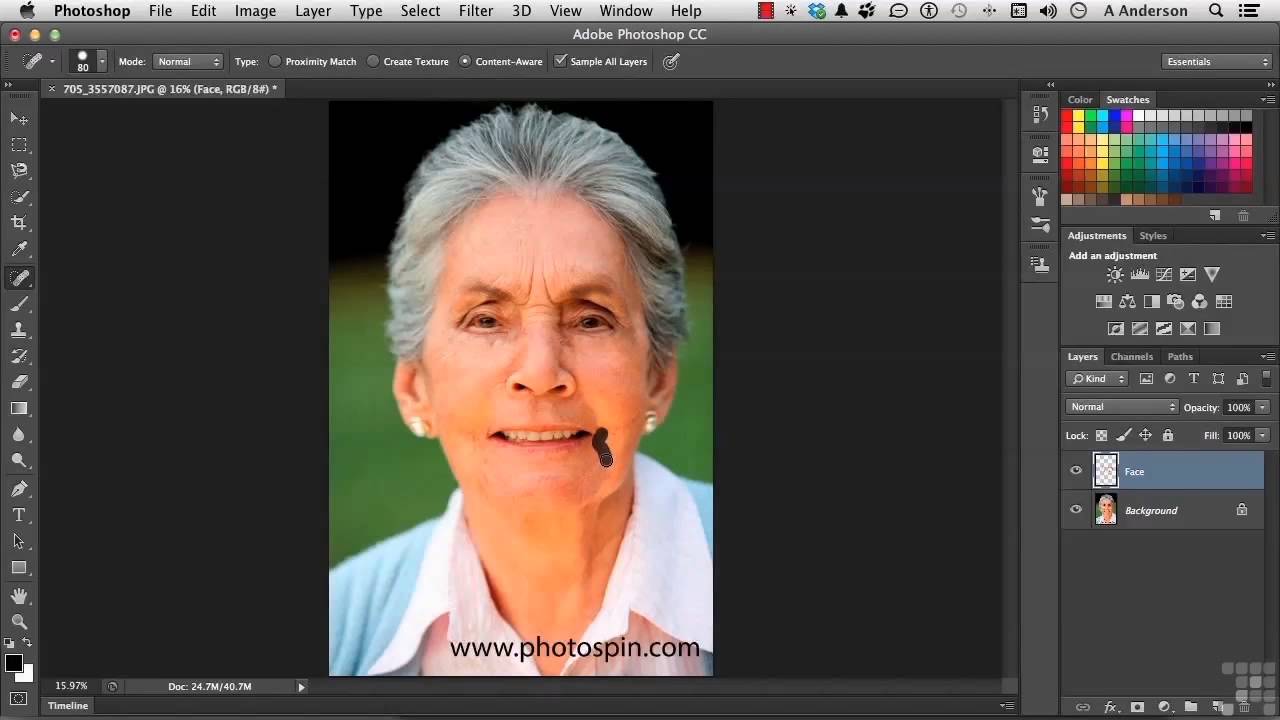1280x720 pixels.
Task: Toggle lock transparent pixels
Action: point(1101,436)
